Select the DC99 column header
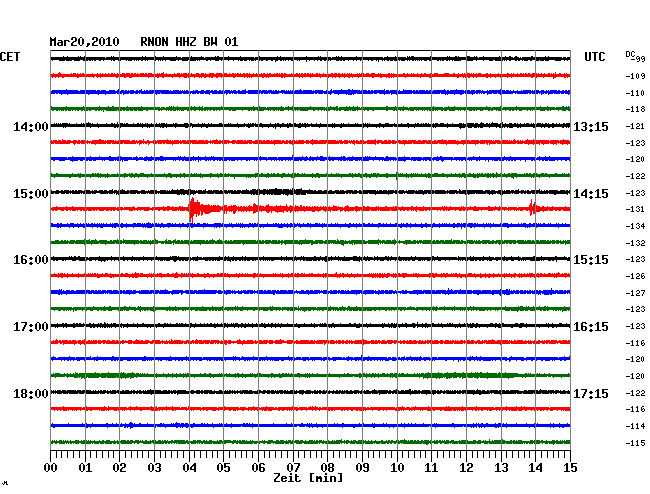 tap(635, 56)
